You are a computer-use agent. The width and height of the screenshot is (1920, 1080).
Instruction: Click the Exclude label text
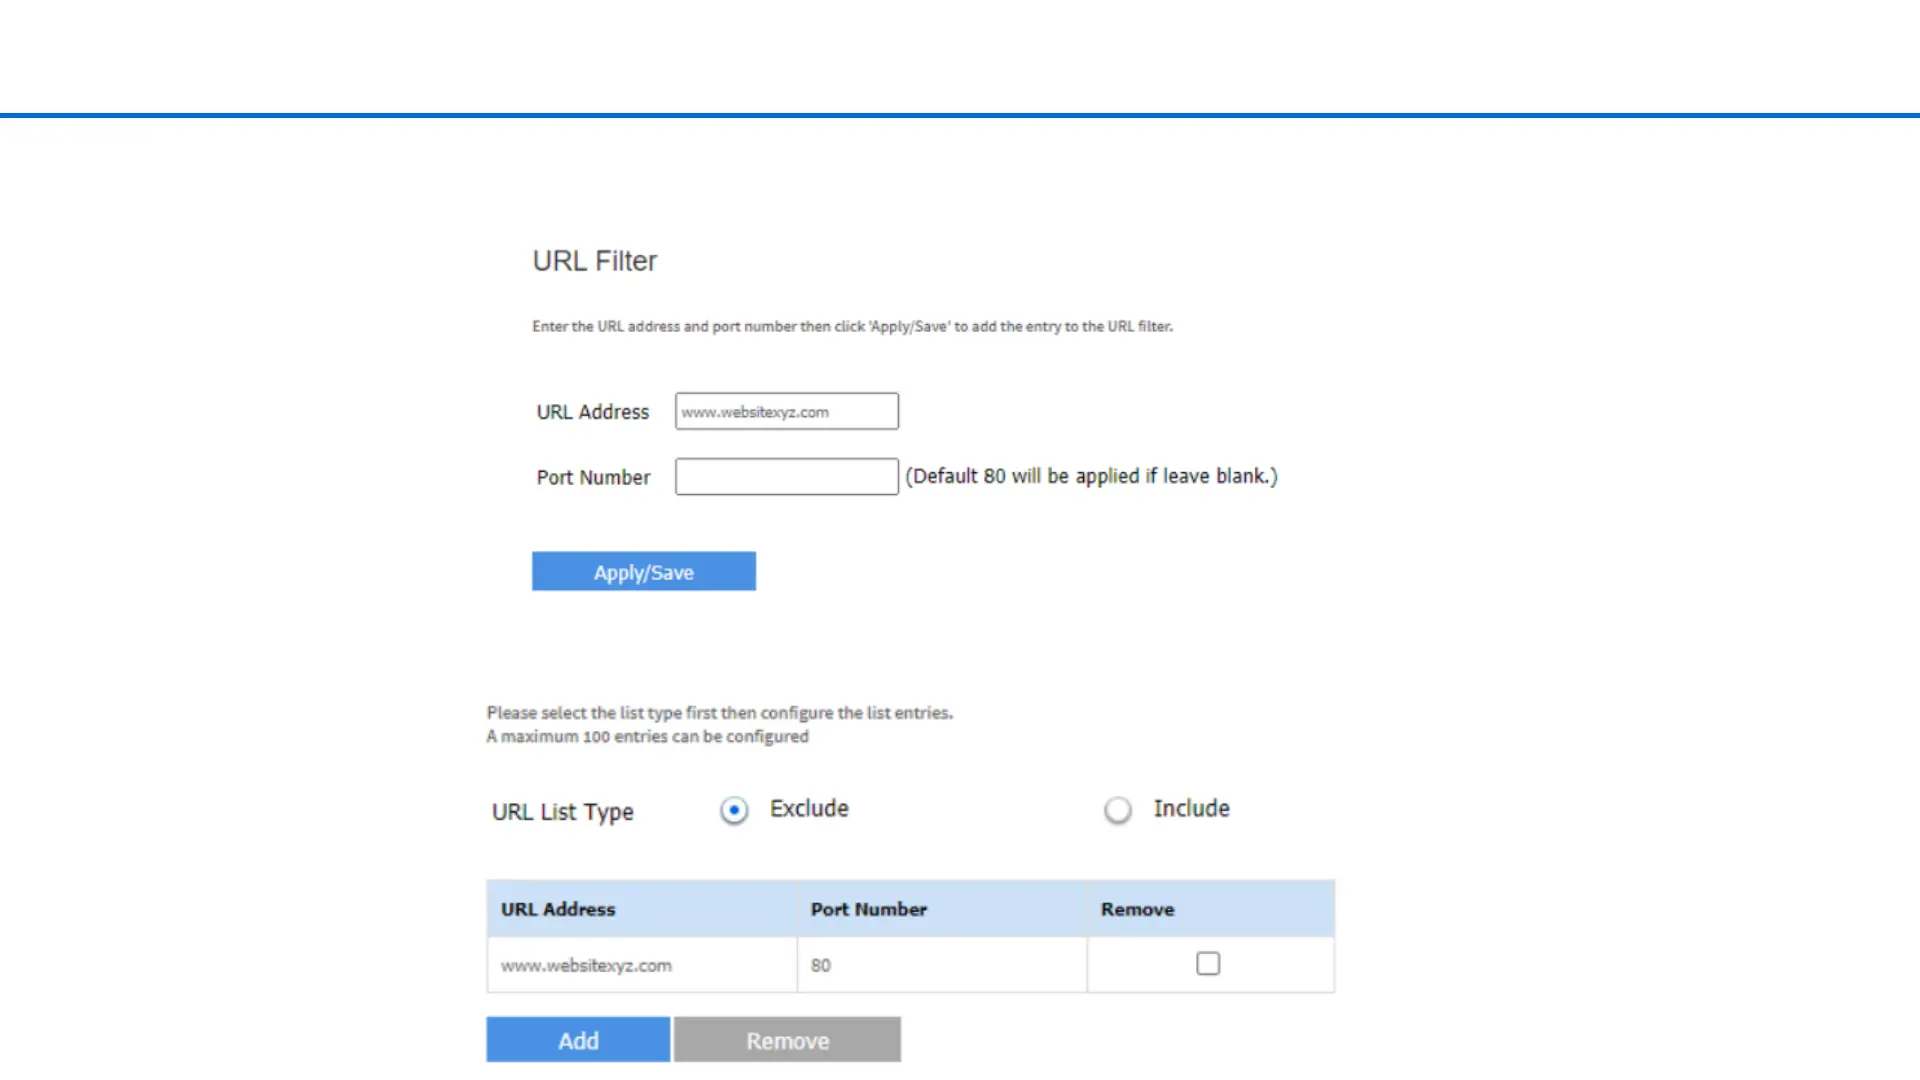tap(809, 808)
